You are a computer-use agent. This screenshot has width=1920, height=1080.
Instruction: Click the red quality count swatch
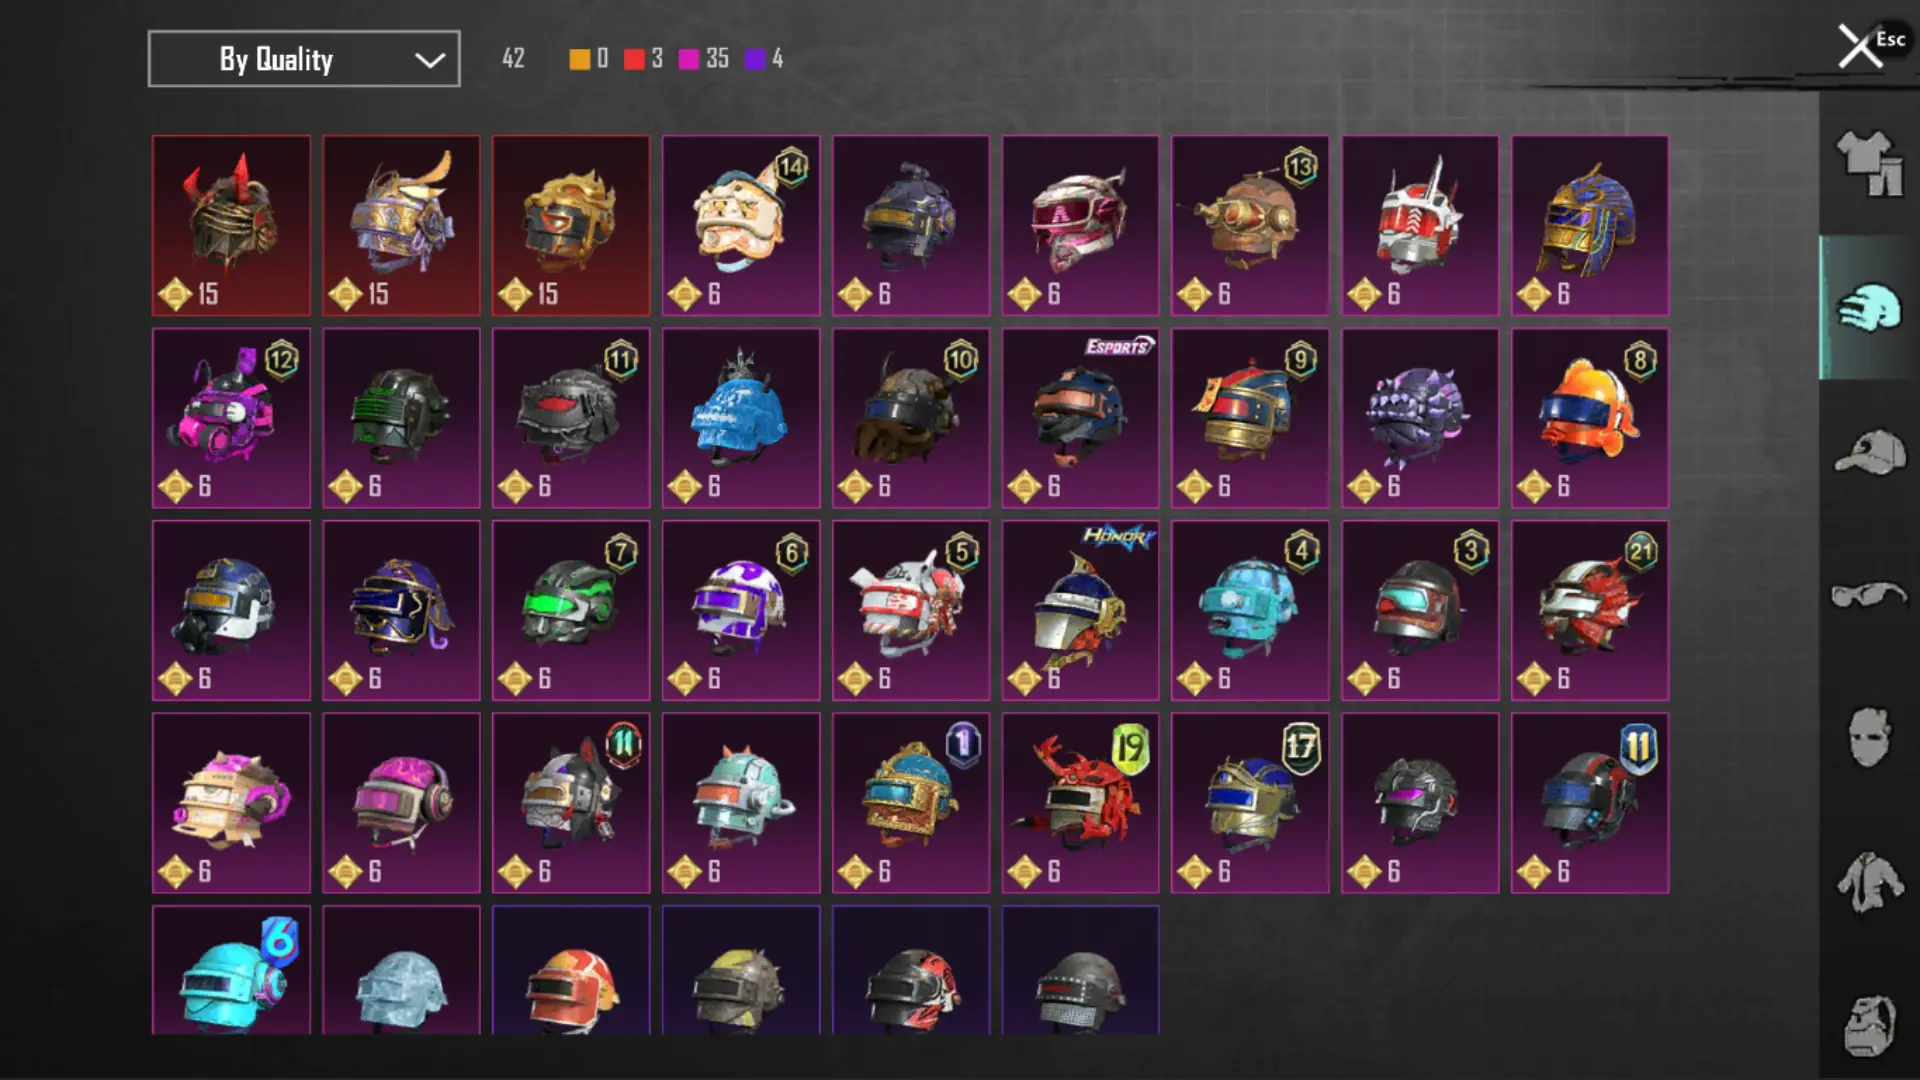(x=634, y=59)
